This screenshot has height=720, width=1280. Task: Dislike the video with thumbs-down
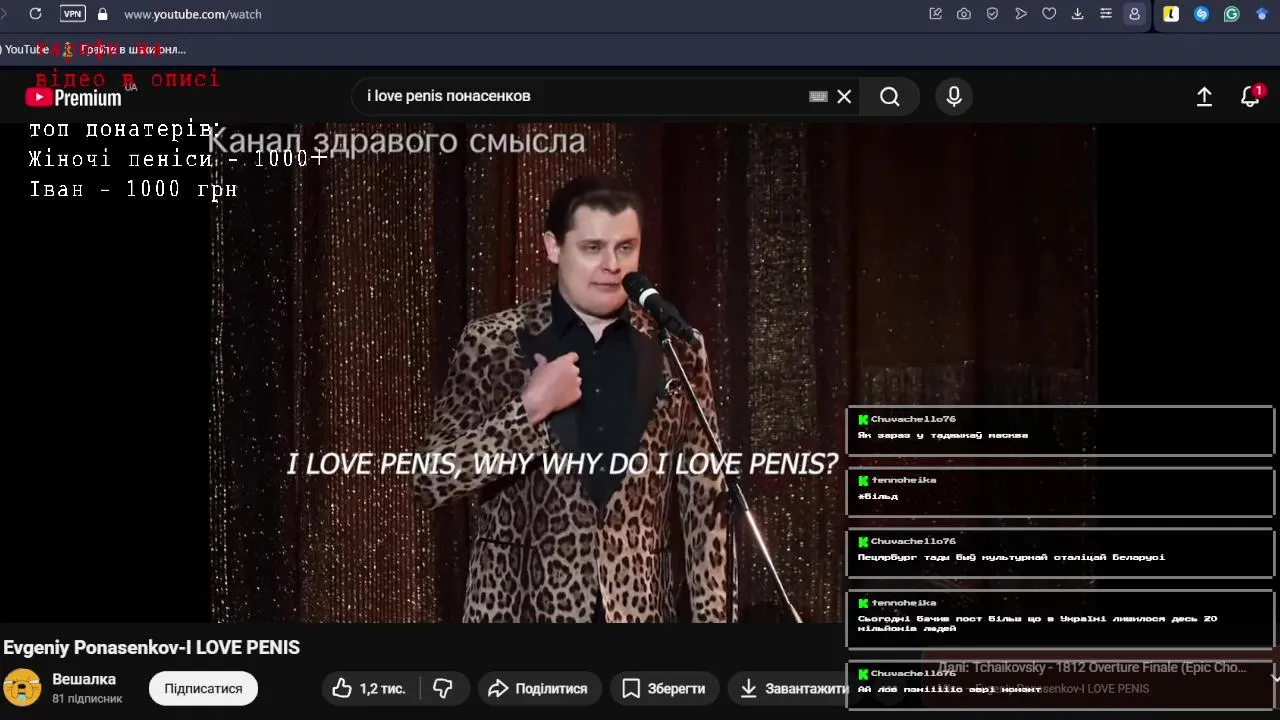443,688
